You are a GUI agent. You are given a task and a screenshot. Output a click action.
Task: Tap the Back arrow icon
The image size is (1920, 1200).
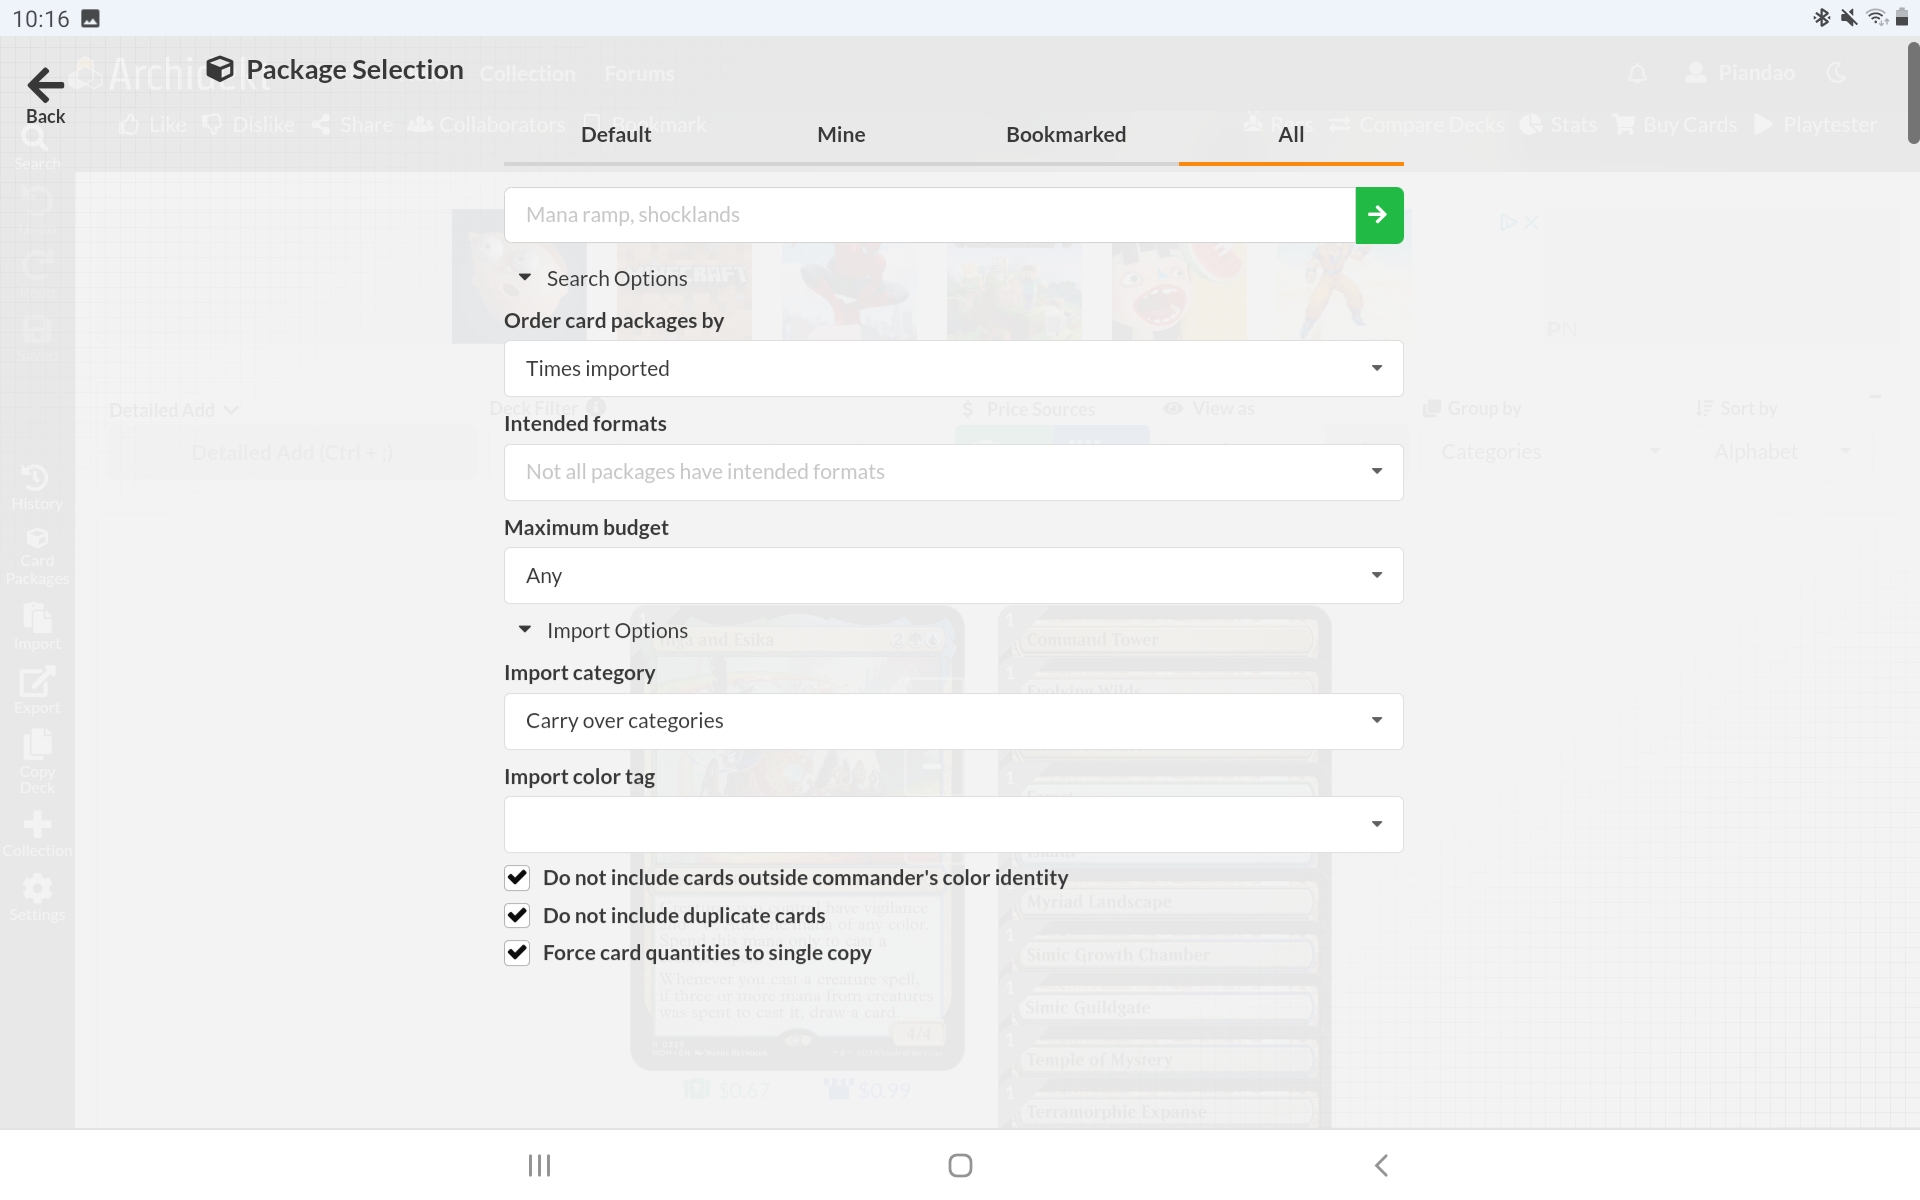tap(45, 86)
